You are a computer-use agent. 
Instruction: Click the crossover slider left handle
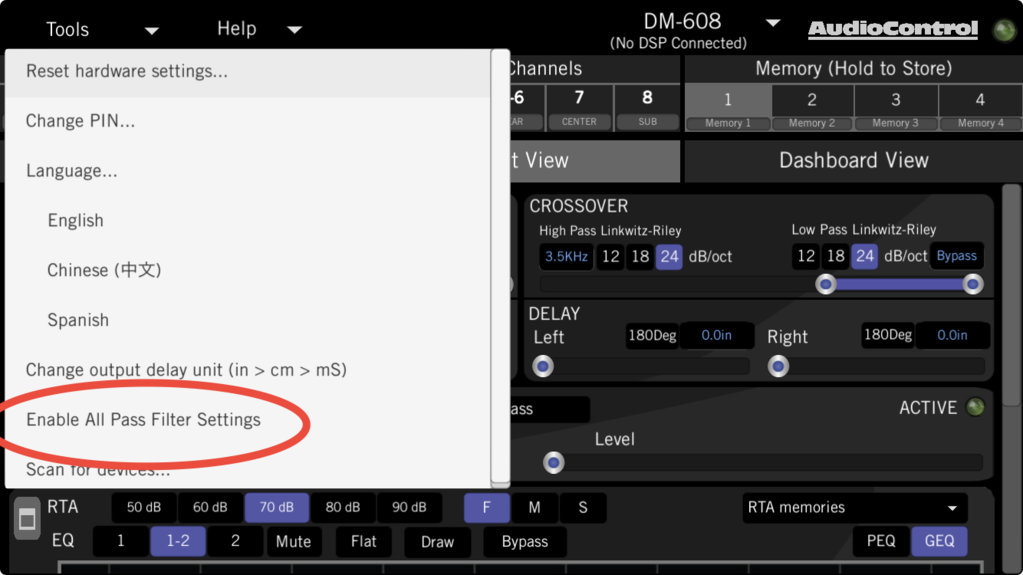pos(825,284)
